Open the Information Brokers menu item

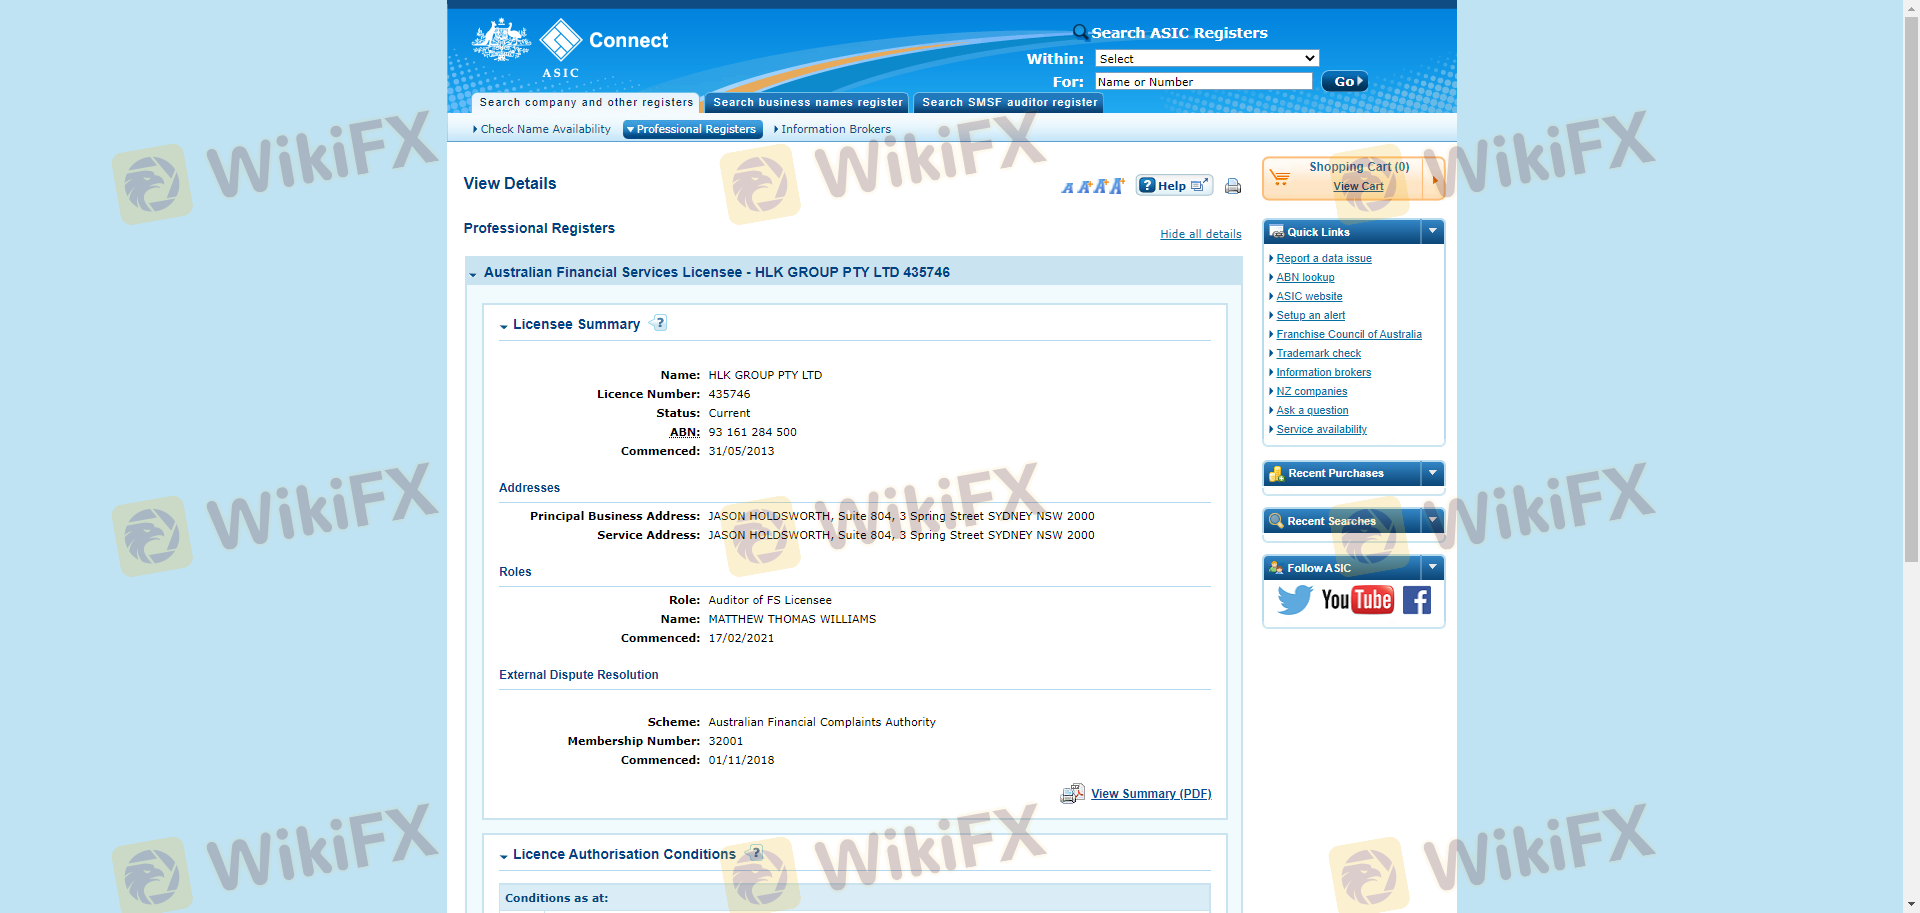(x=835, y=130)
